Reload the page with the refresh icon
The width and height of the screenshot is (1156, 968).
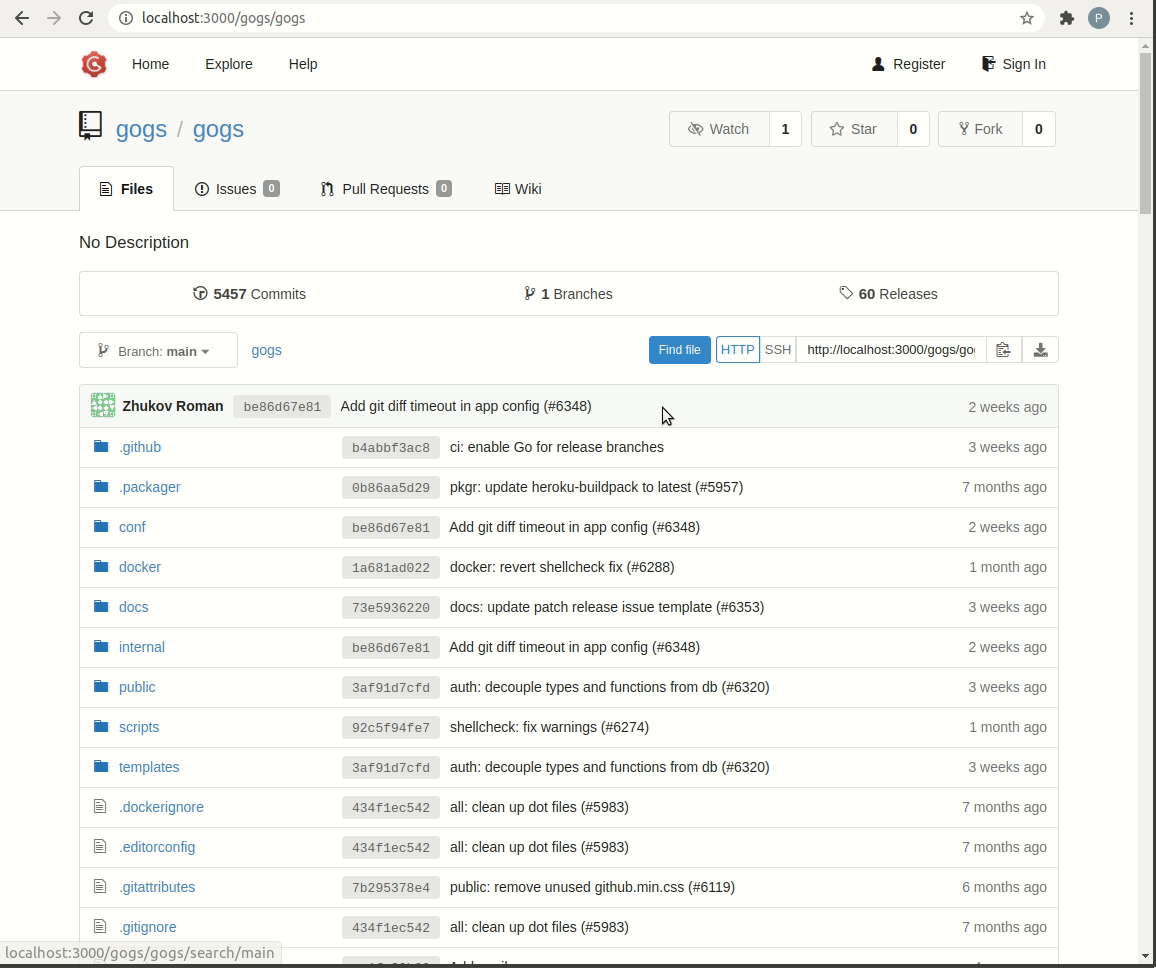86,18
